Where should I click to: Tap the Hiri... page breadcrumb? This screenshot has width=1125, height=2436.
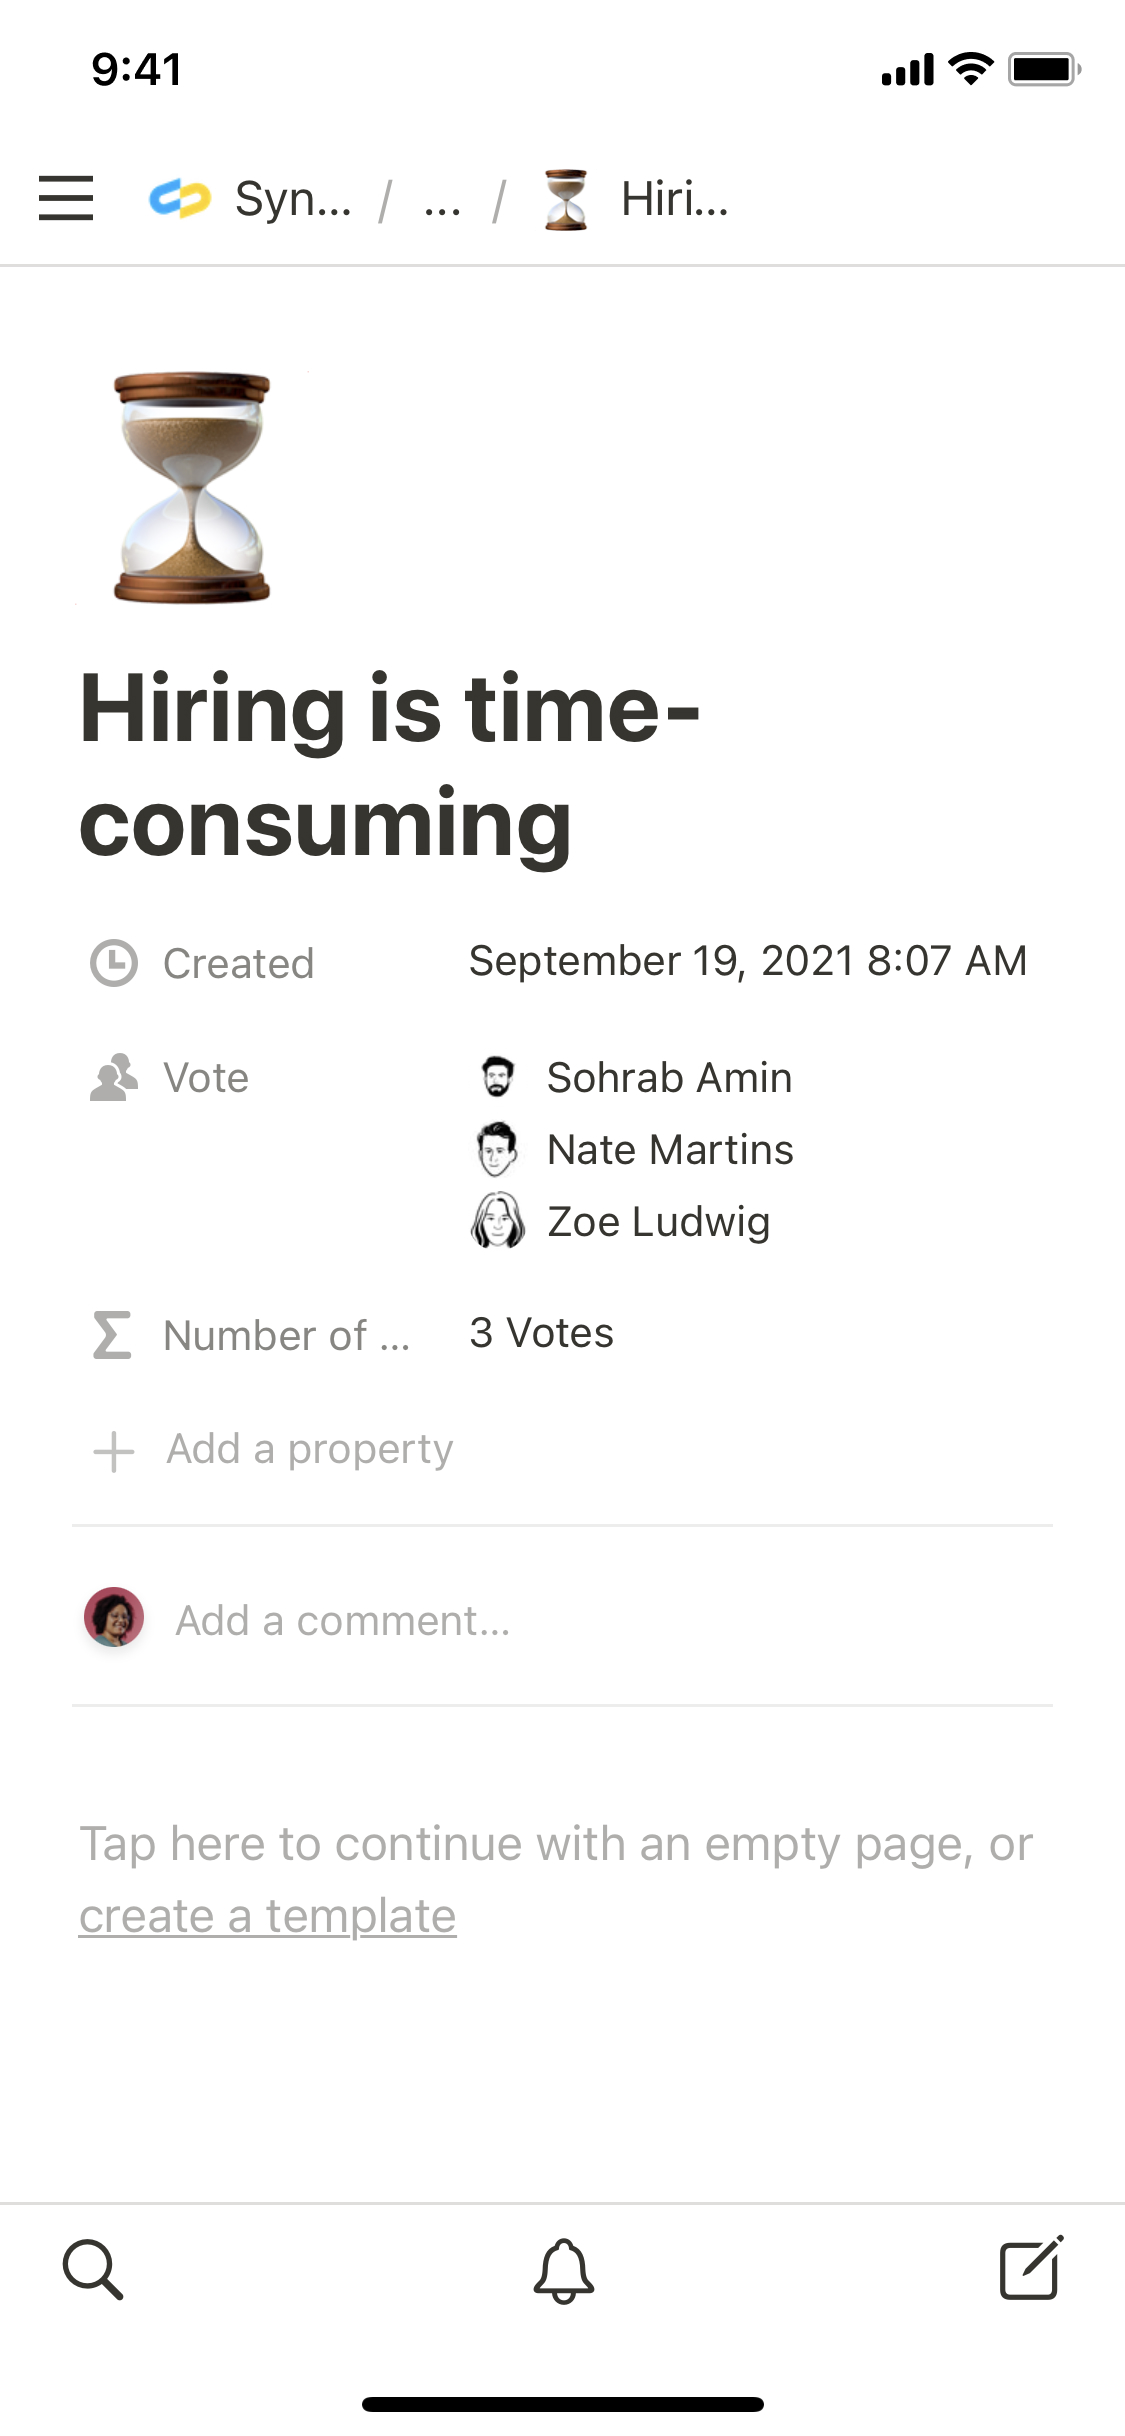[x=636, y=198]
